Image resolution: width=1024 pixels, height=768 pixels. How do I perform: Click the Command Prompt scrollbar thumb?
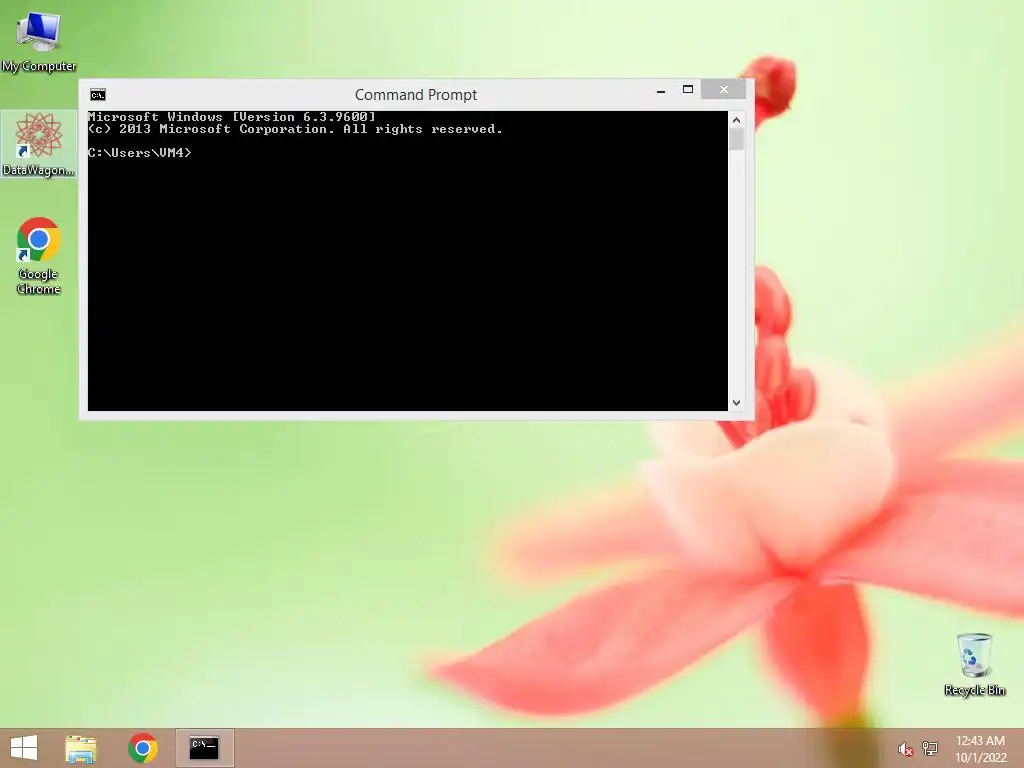pos(737,139)
